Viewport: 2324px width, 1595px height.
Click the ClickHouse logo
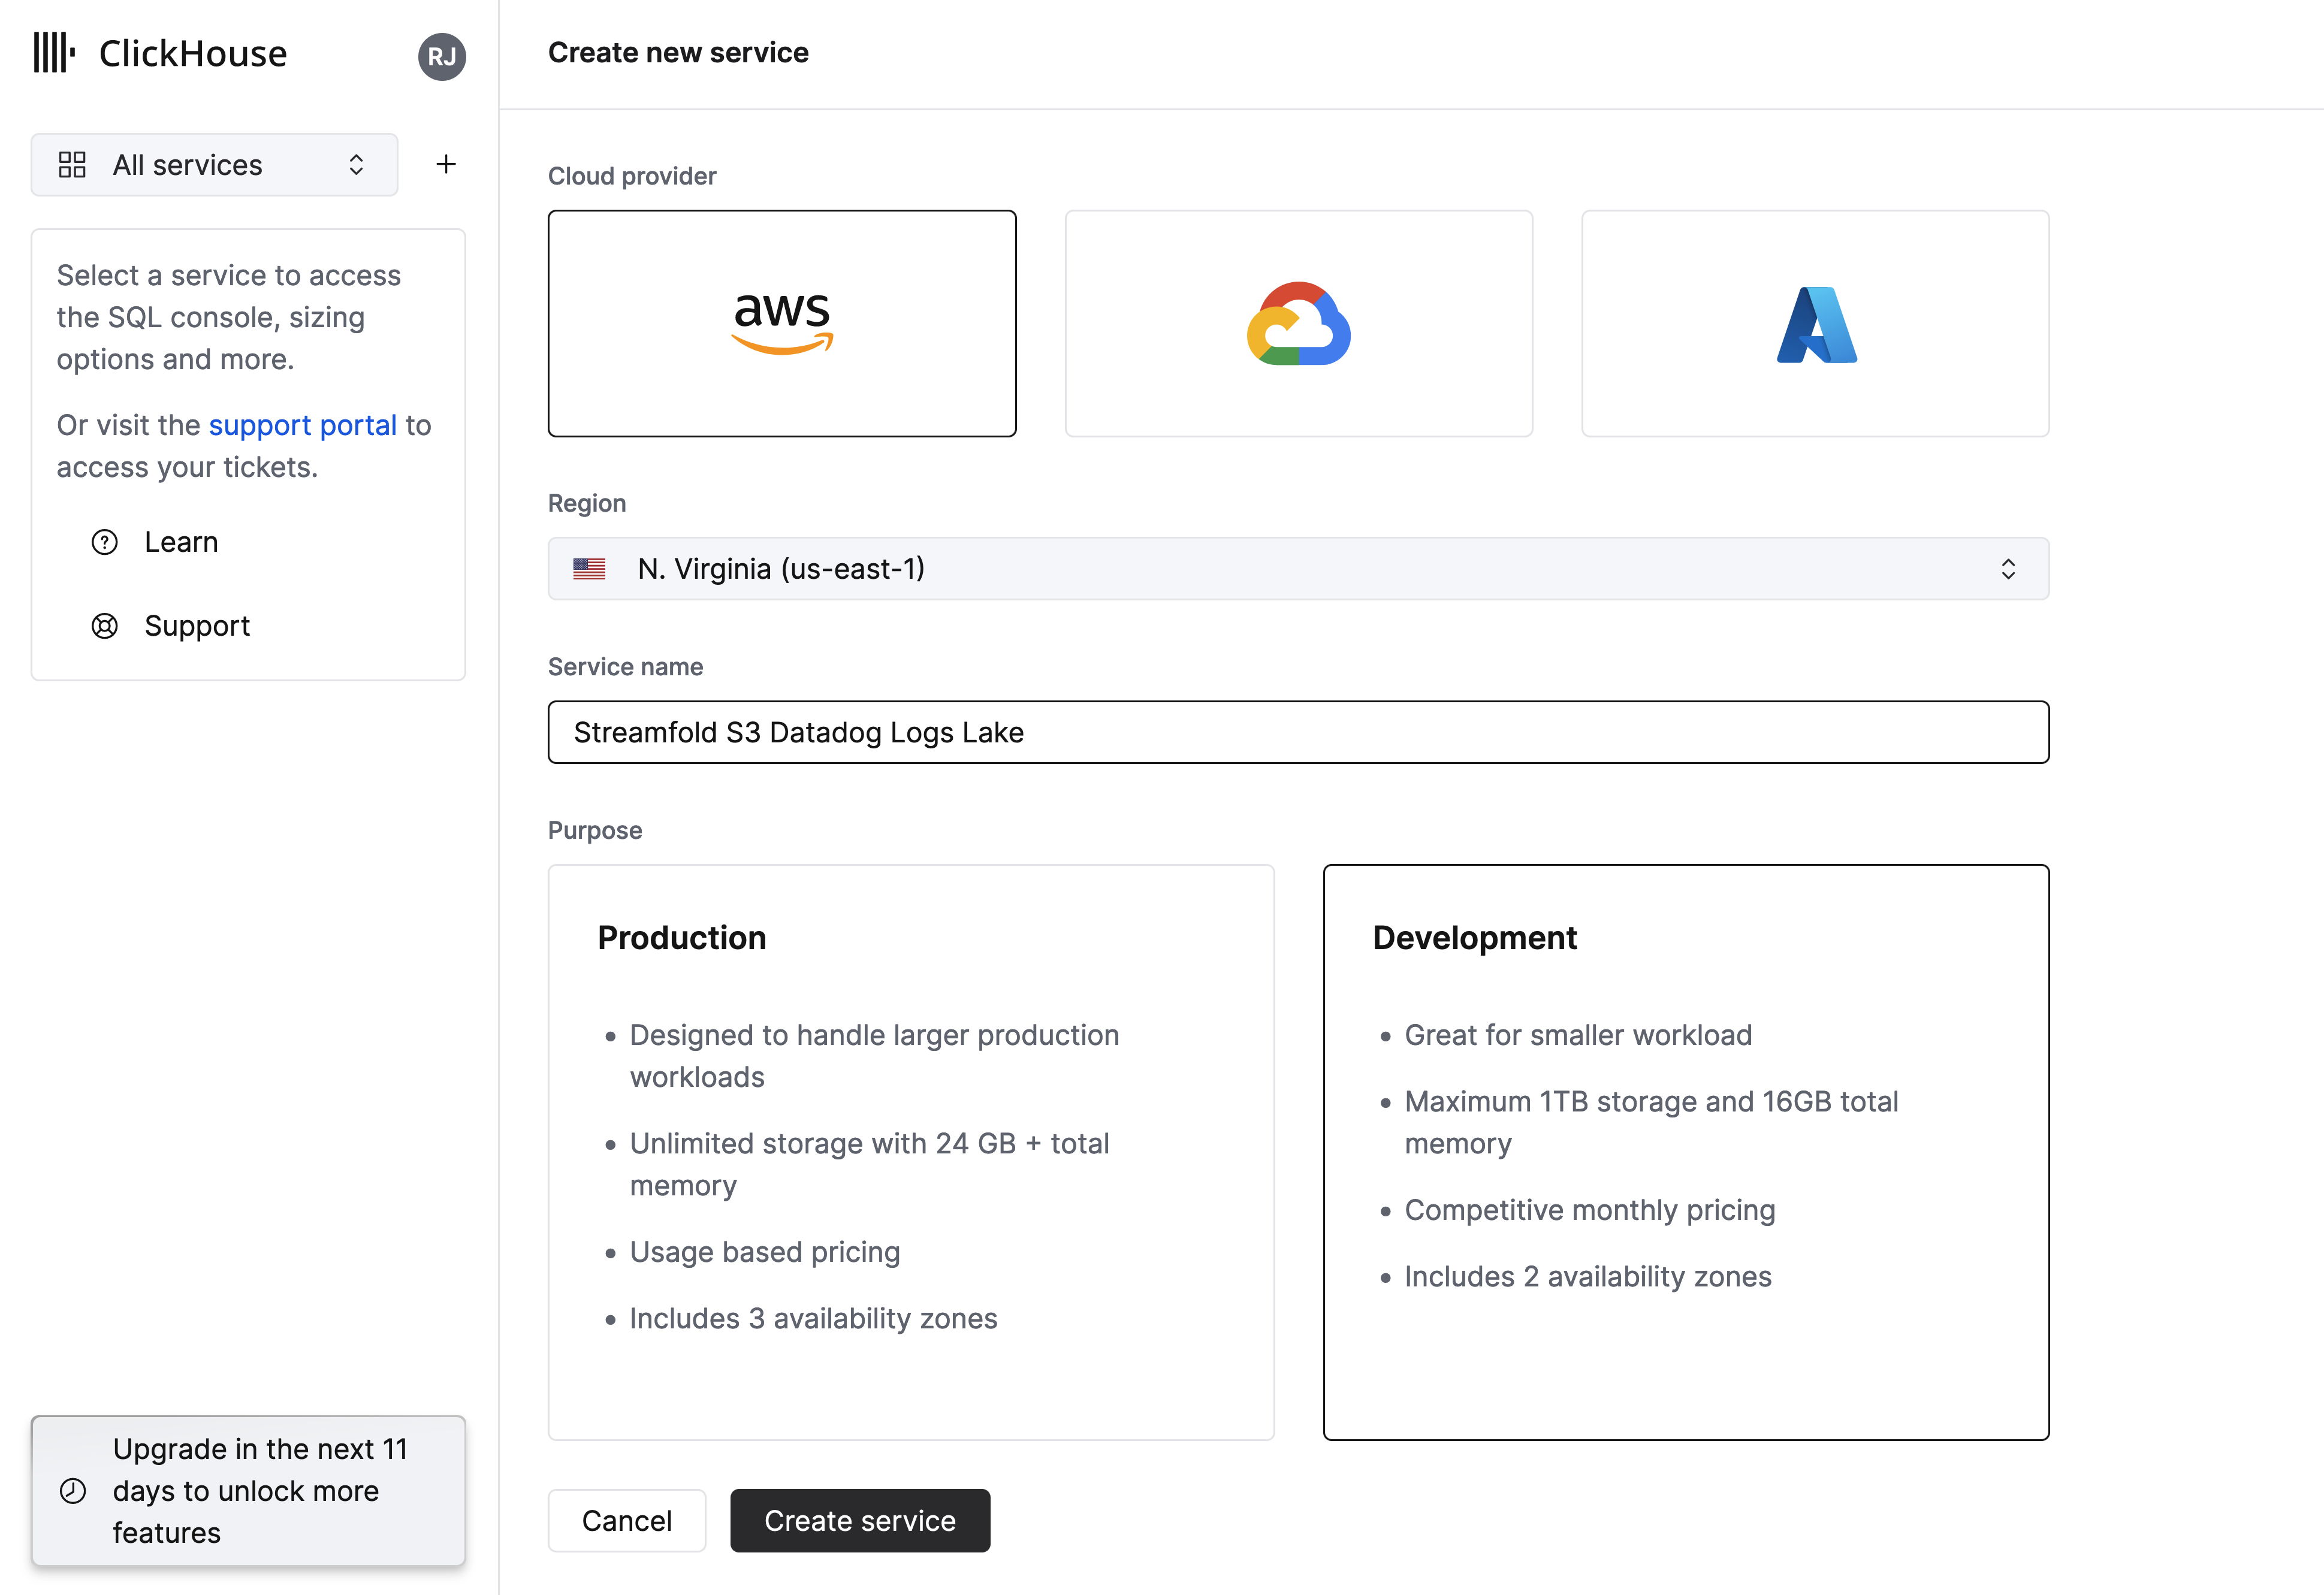160,53
